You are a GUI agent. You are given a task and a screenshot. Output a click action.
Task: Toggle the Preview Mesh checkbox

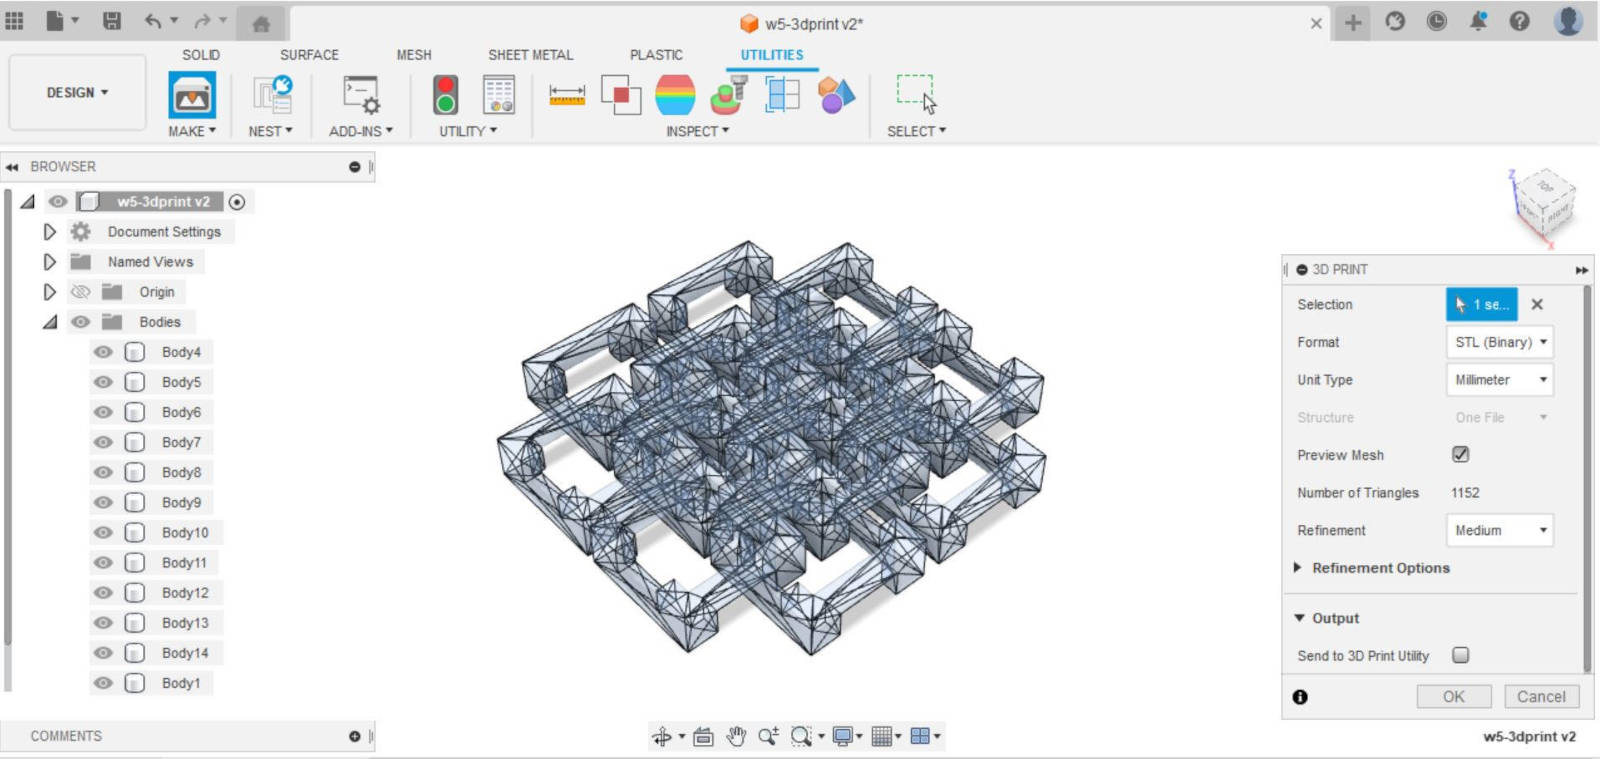click(1461, 454)
